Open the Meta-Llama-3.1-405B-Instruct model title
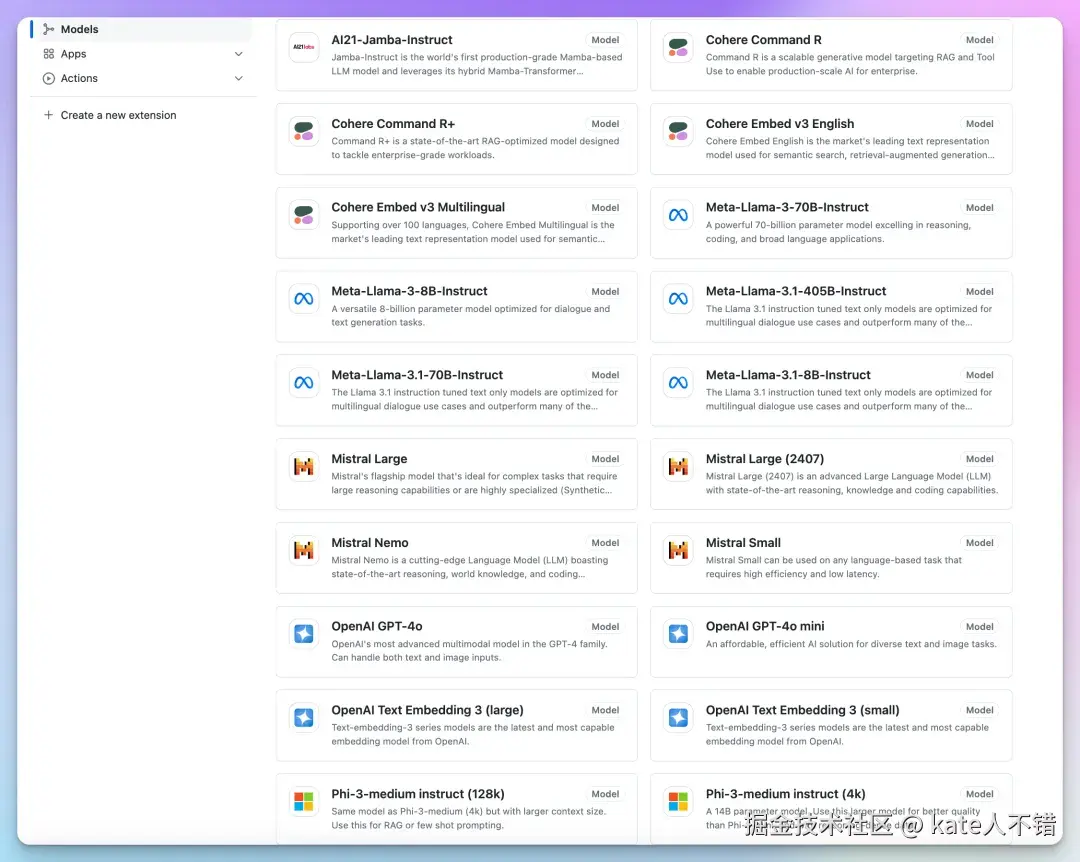 click(x=796, y=291)
